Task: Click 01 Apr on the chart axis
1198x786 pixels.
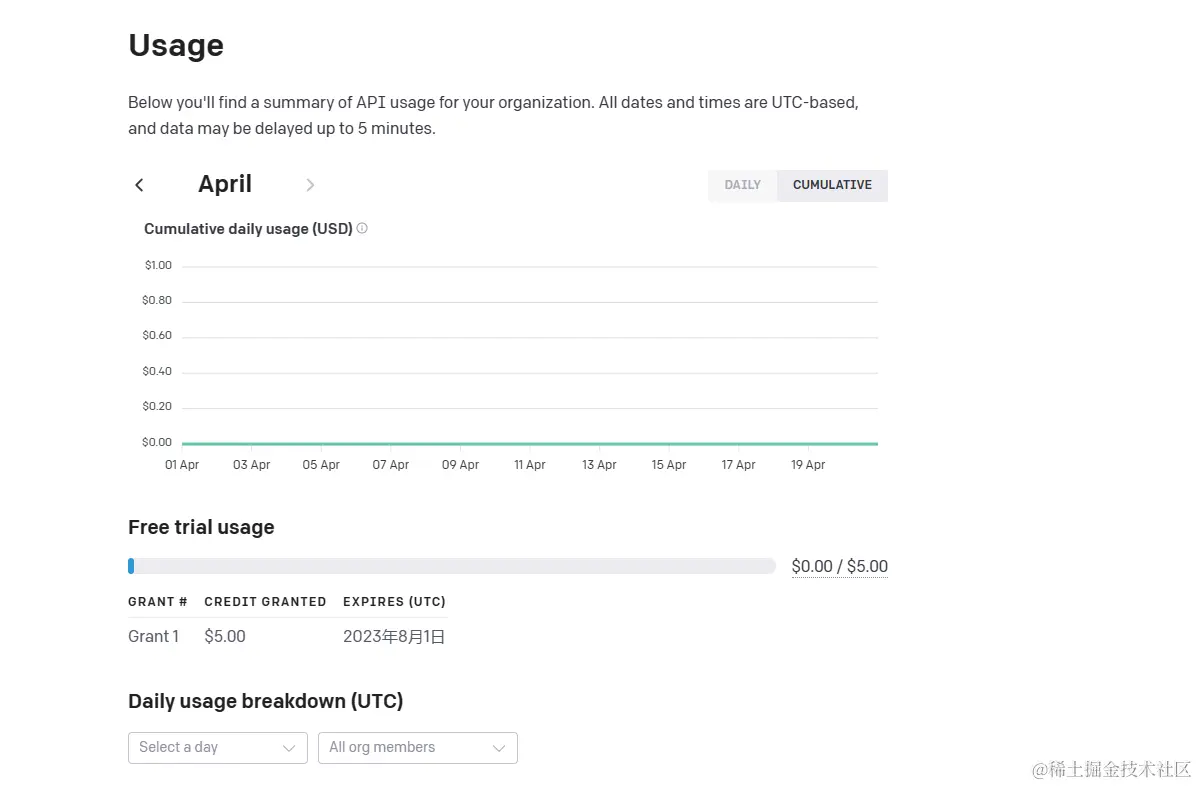Action: [182, 465]
